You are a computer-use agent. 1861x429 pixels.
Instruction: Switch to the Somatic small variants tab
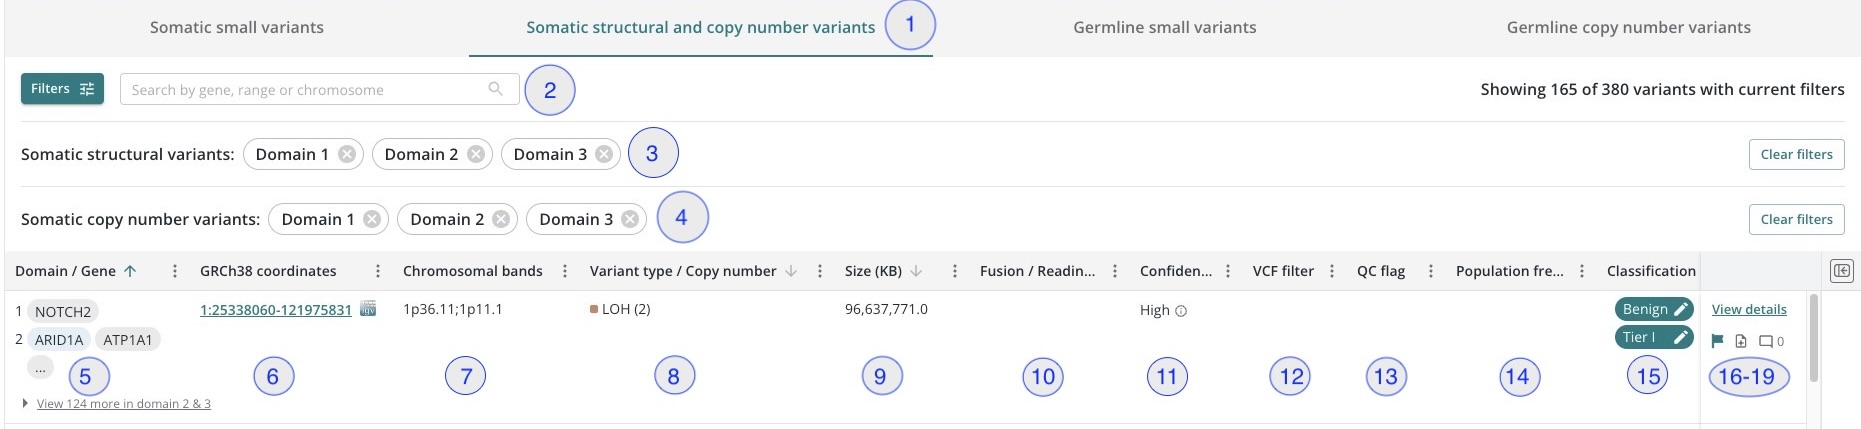237,27
